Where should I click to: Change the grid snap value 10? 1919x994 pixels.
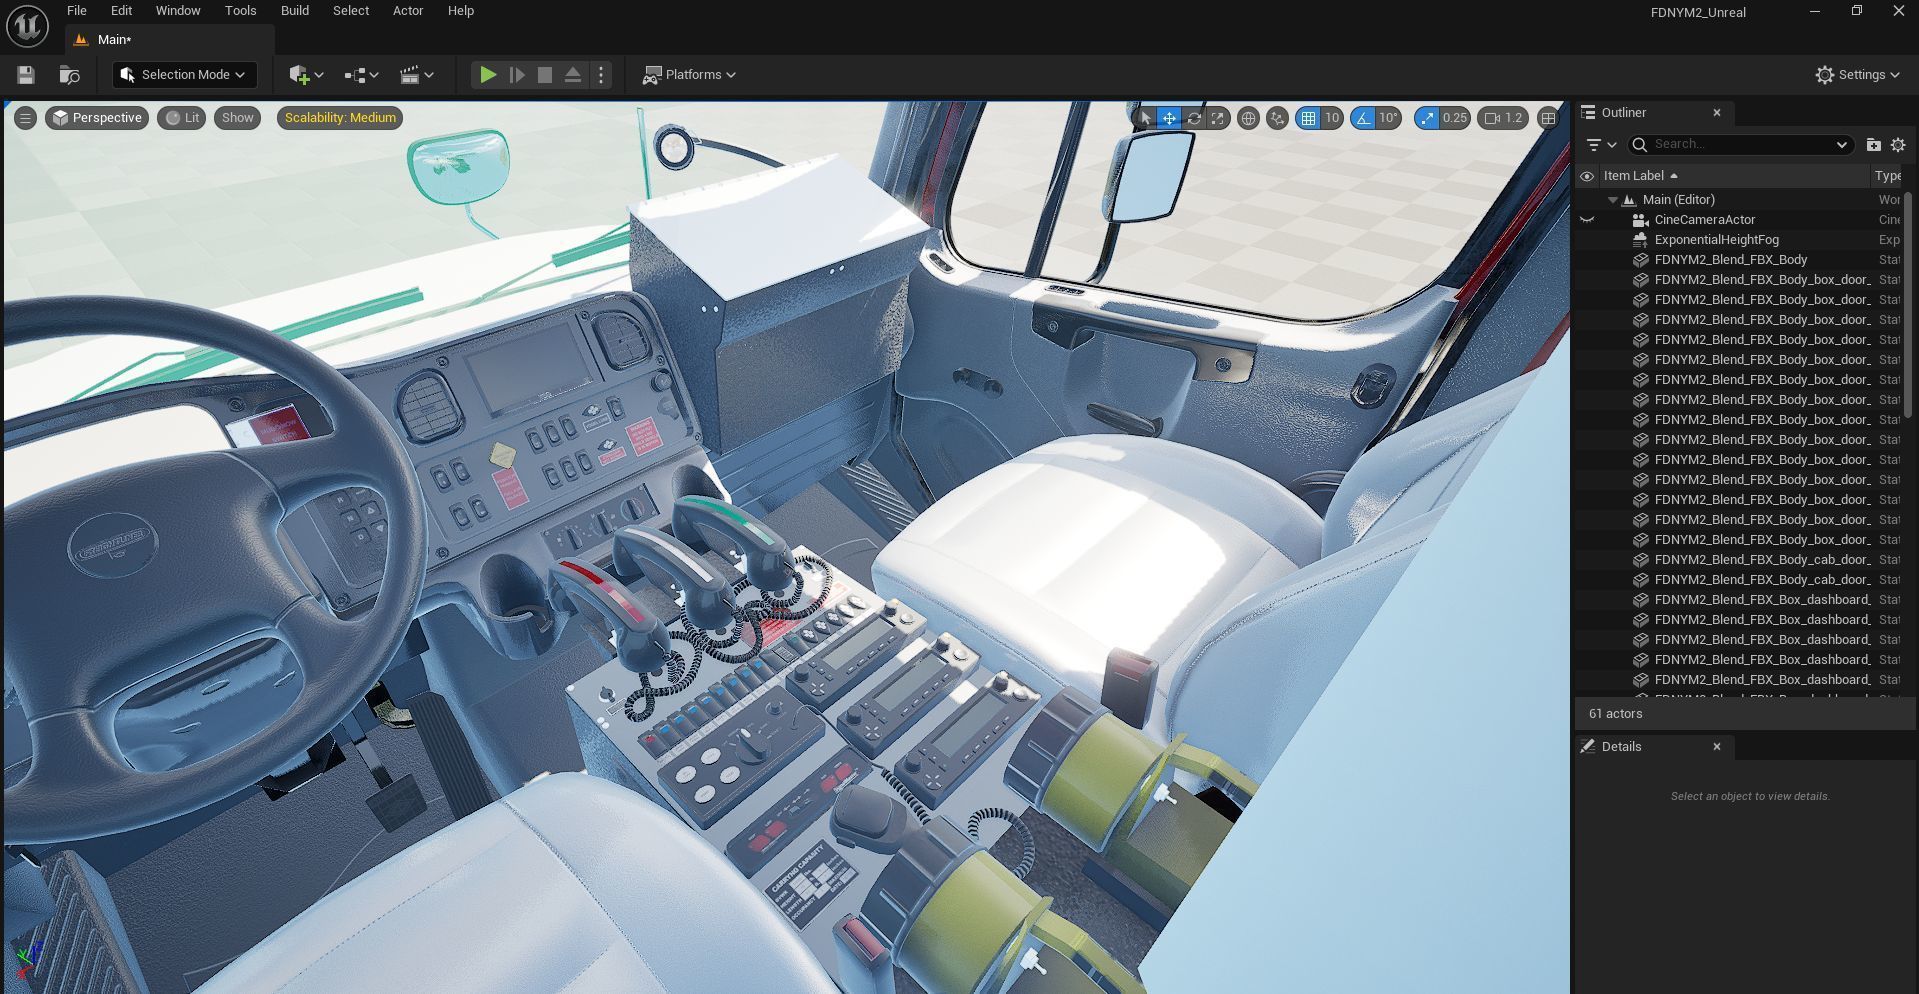tap(1332, 118)
